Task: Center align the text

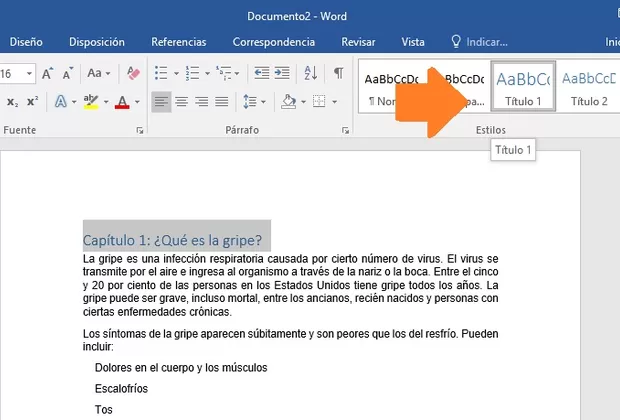Action: tap(181, 102)
